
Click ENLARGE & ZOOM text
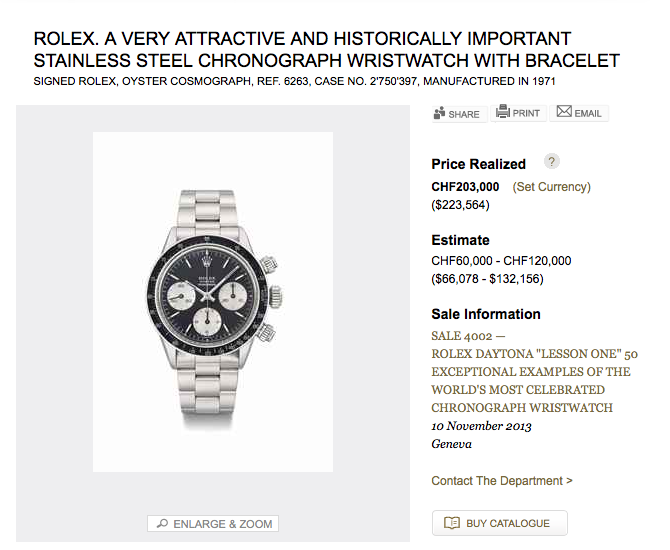pyautogui.click(x=223, y=524)
